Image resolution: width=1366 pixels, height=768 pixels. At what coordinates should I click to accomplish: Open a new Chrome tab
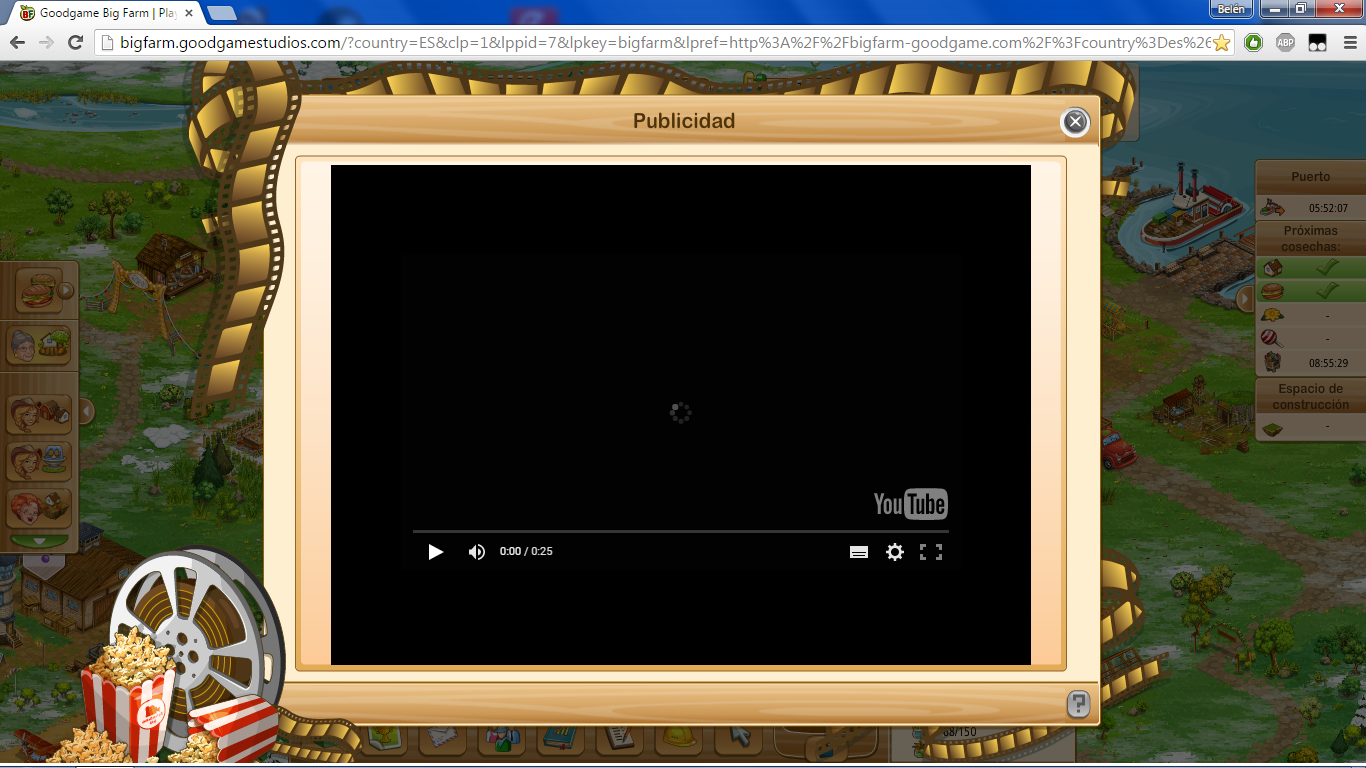(x=221, y=13)
